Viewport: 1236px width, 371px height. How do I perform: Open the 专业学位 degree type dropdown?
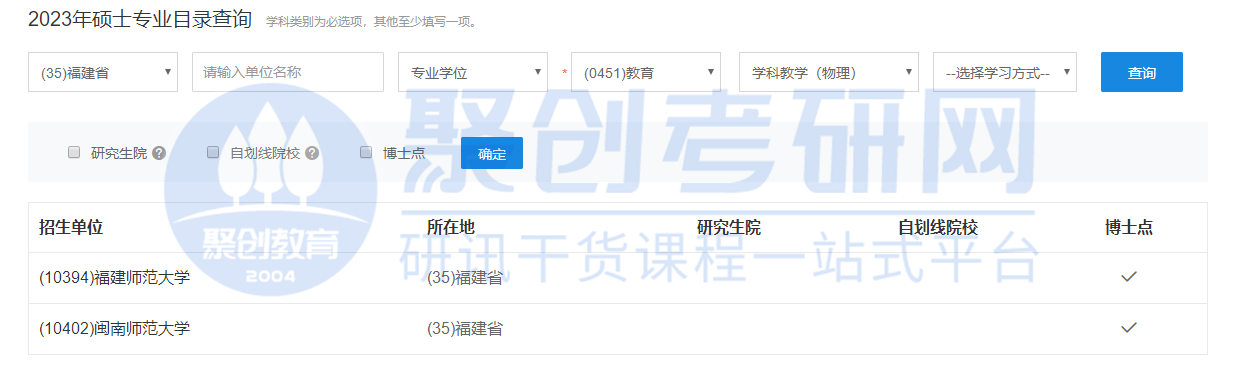click(x=472, y=72)
